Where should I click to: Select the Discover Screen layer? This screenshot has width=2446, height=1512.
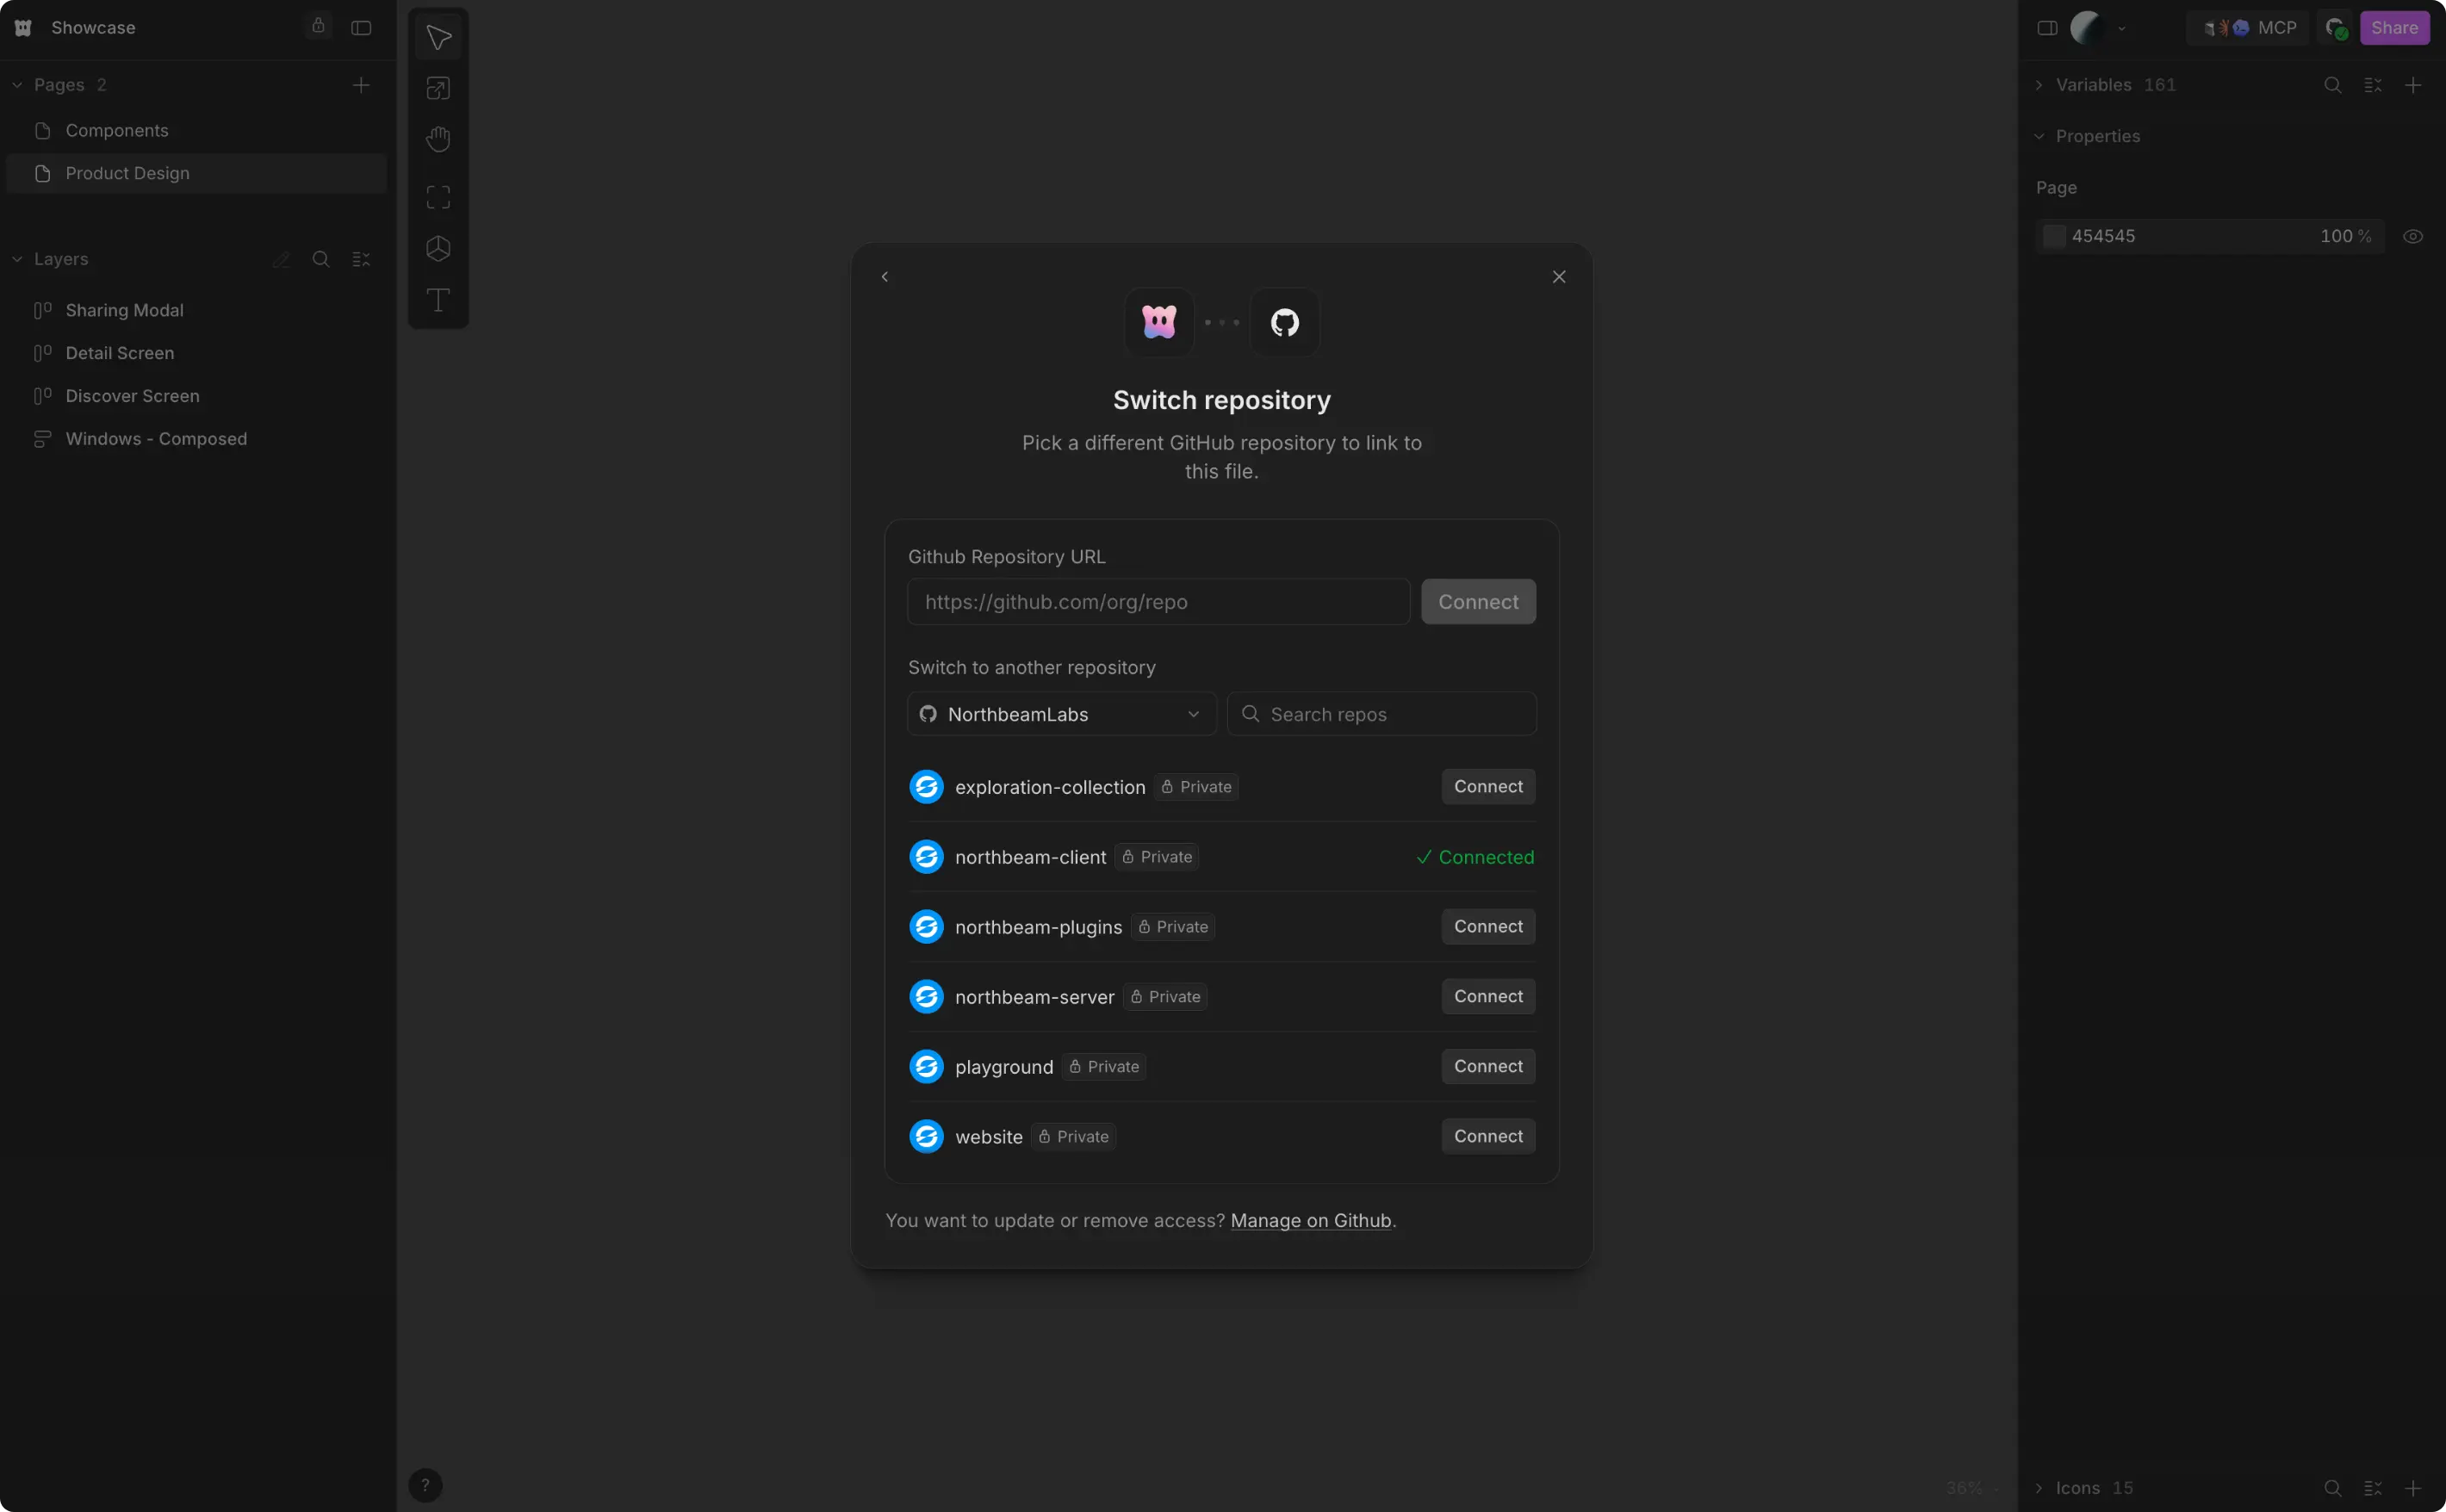[196, 396]
